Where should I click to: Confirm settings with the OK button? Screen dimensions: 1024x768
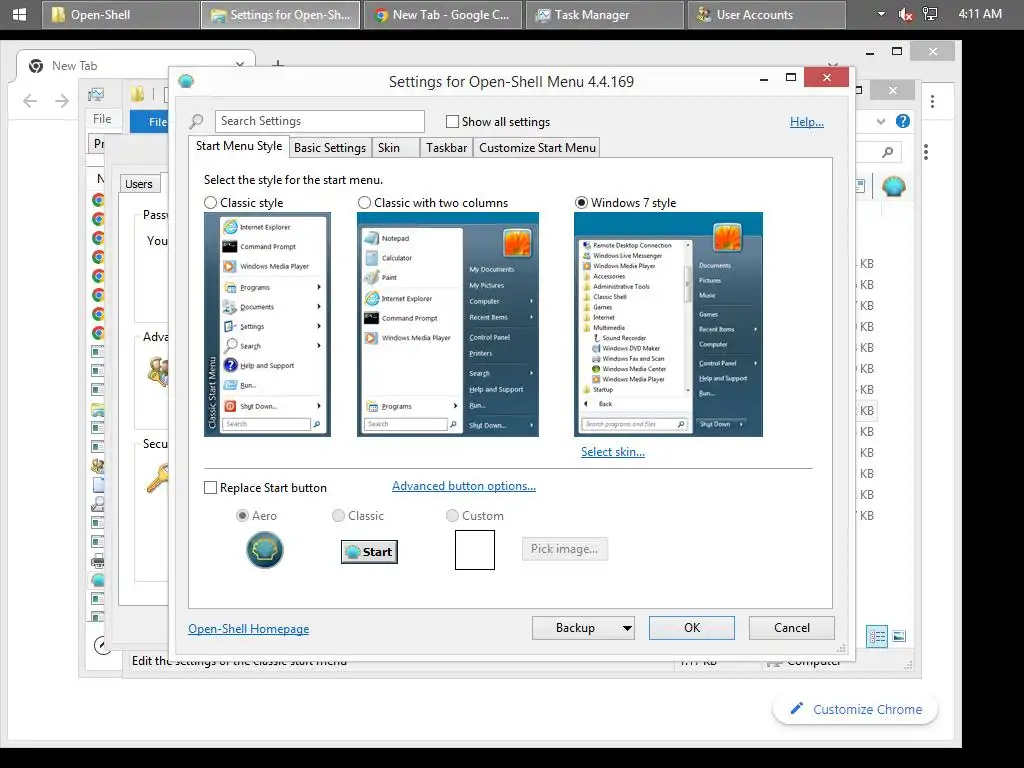[692, 628]
